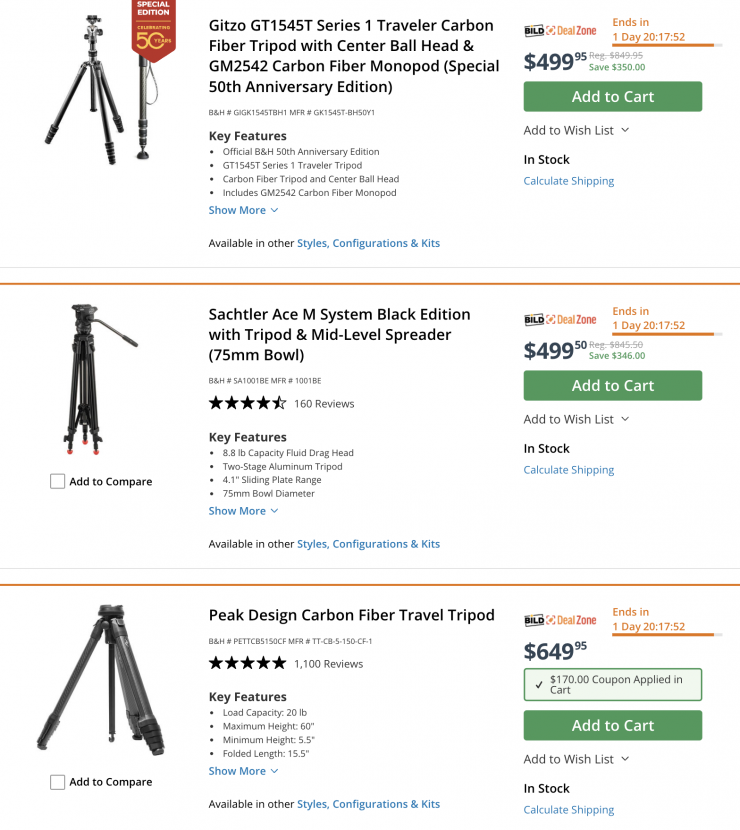Image resolution: width=740 pixels, height=830 pixels.
Task: Expand Show More for Sachtler key features
Action: [243, 511]
